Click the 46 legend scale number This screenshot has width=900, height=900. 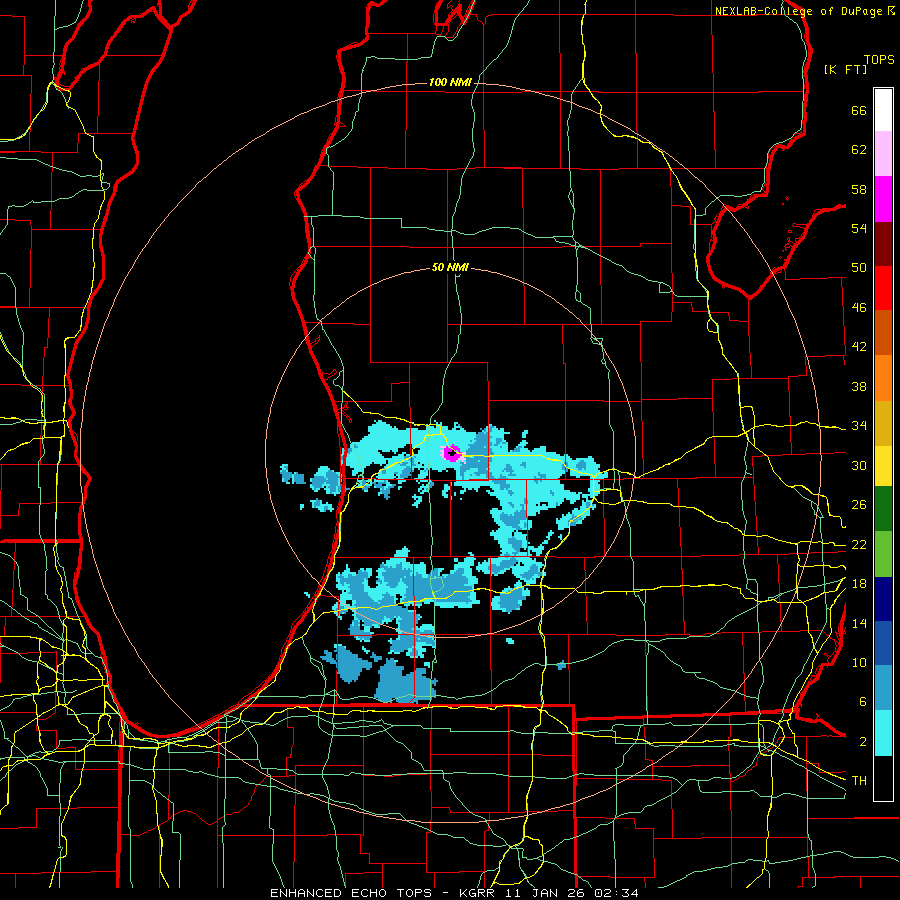(x=859, y=308)
